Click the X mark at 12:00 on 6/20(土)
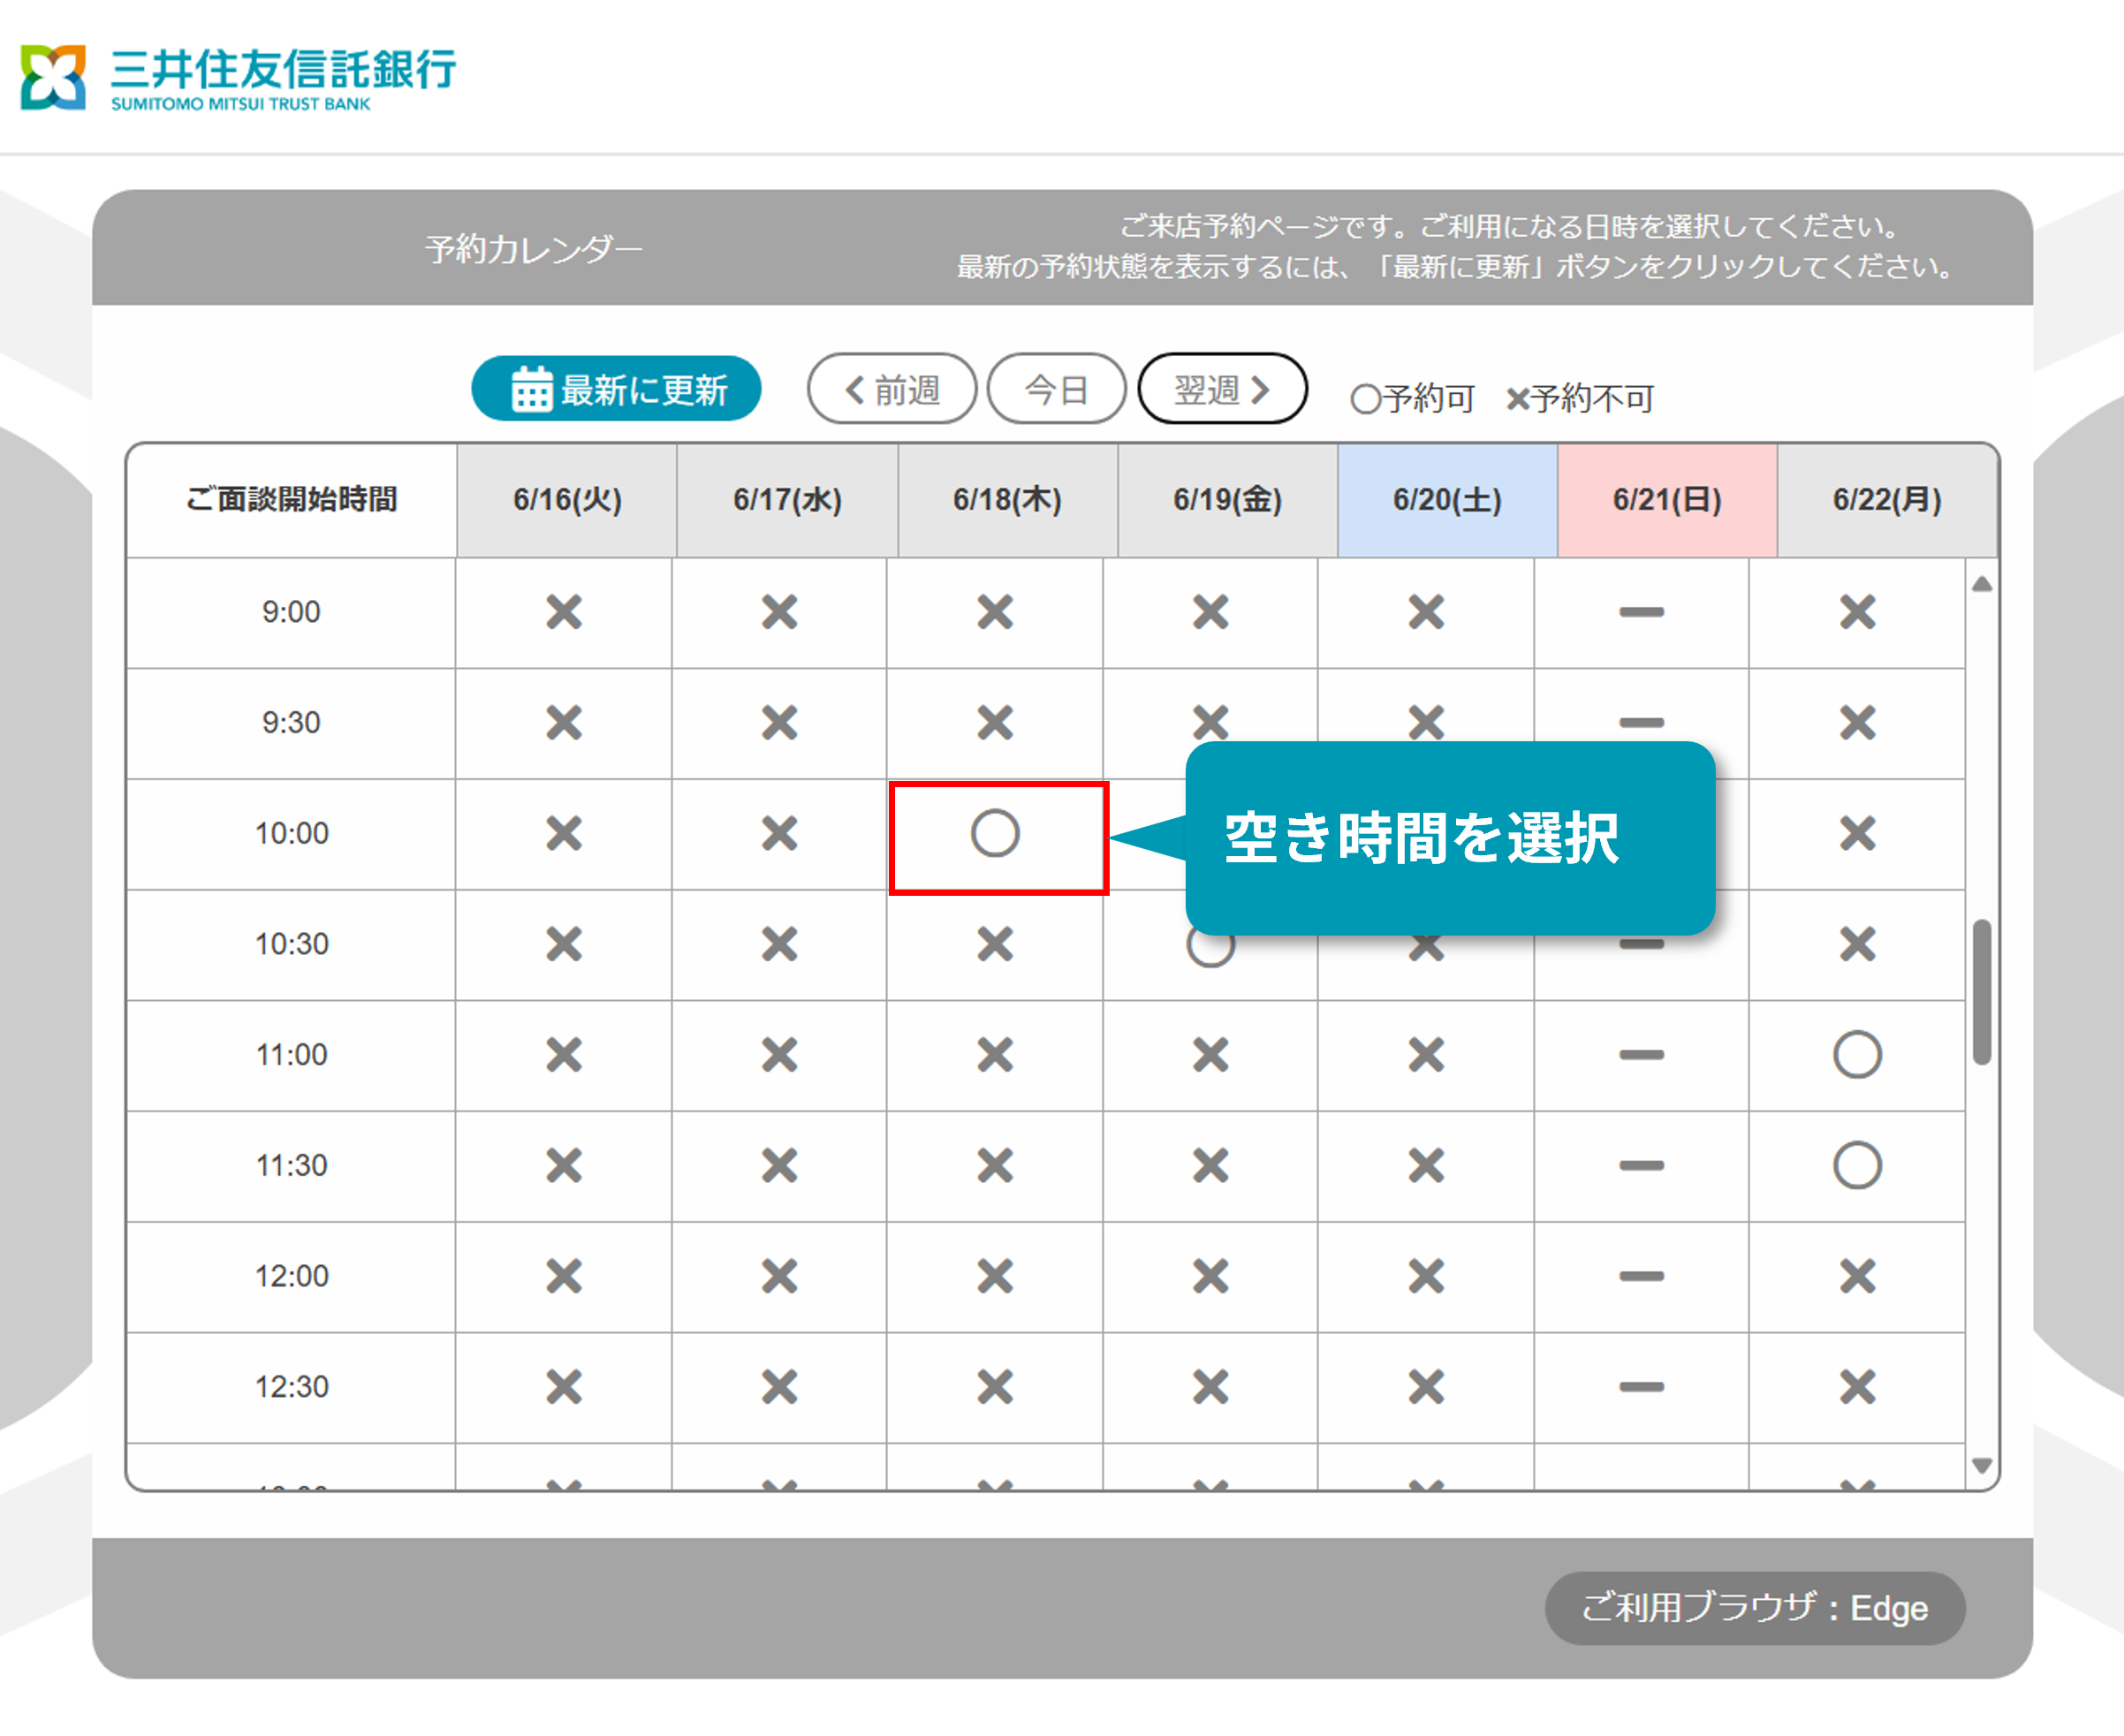2124x1736 pixels. coord(1426,1276)
